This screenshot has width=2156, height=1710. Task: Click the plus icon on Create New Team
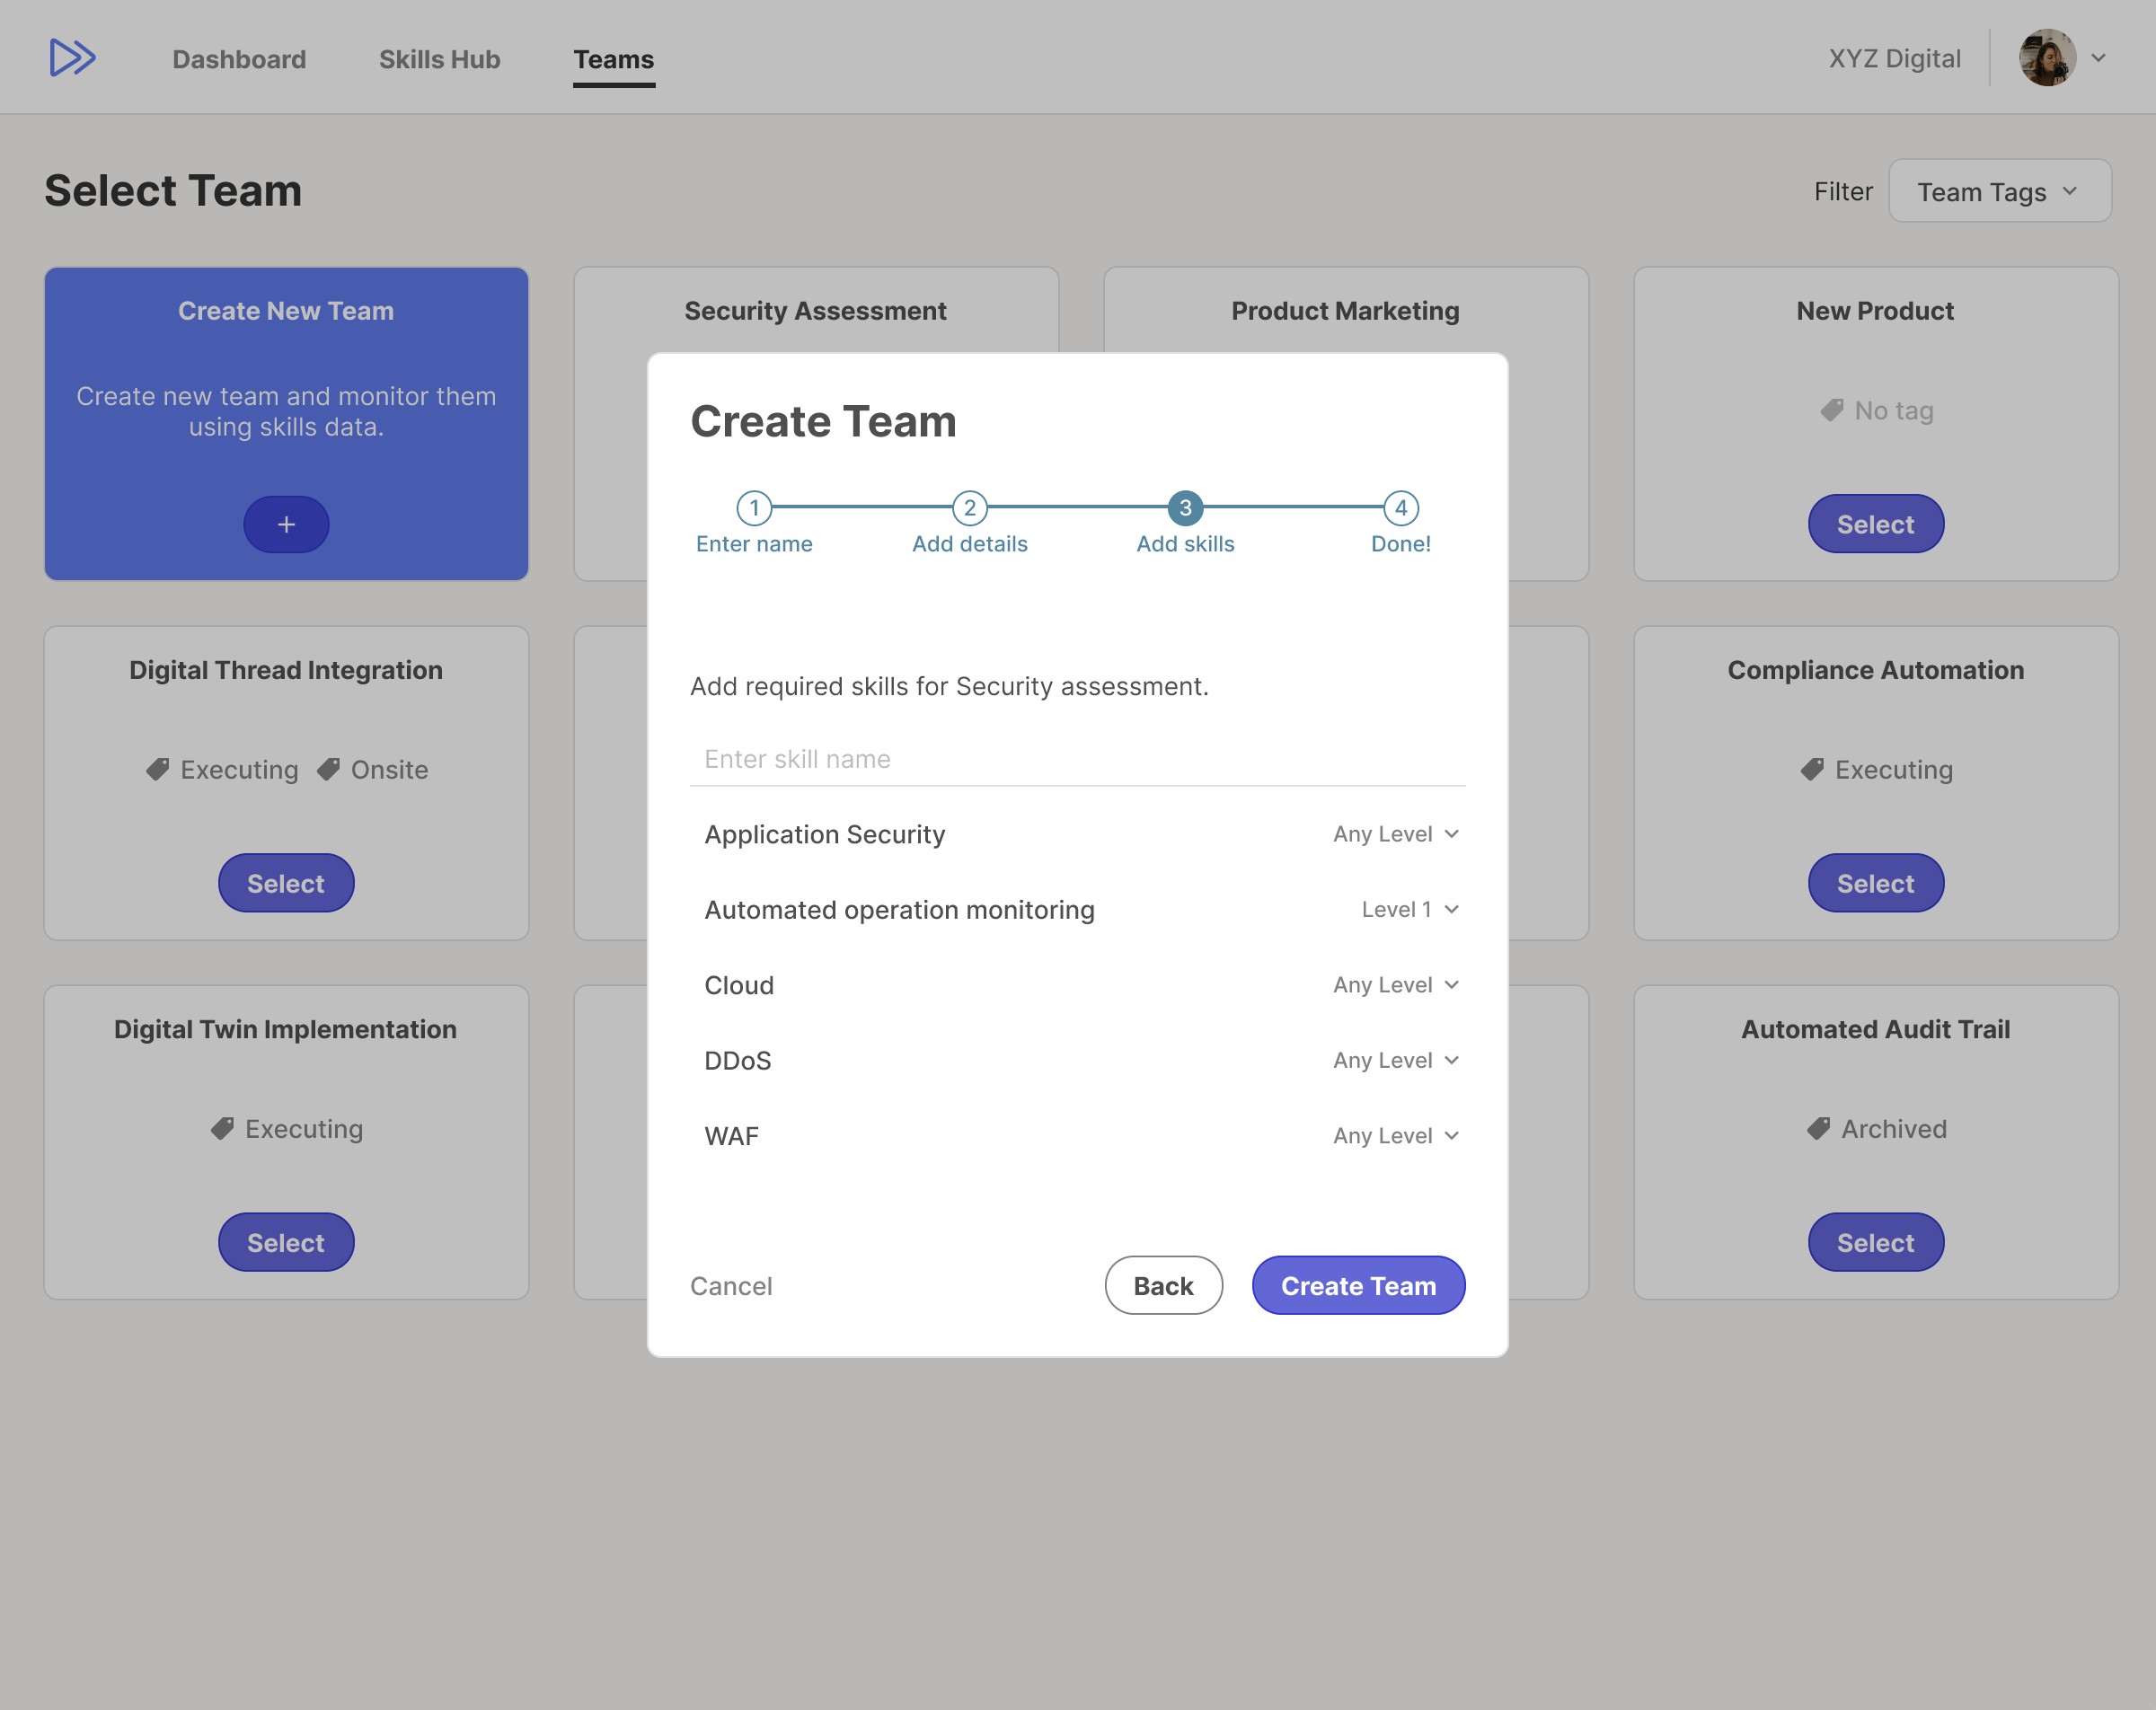286,524
